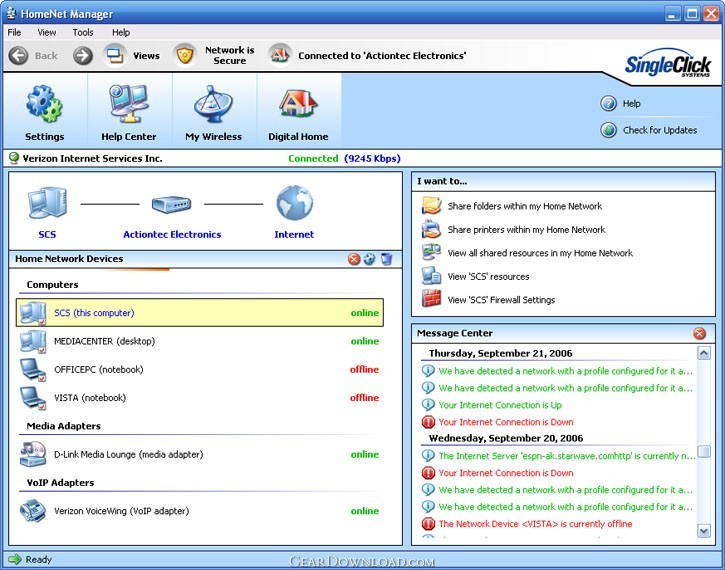Screen dimensions: 725x570
Task: Select Verizon VoiceWing (VoIP adapter) text
Action: pyautogui.click(x=122, y=511)
